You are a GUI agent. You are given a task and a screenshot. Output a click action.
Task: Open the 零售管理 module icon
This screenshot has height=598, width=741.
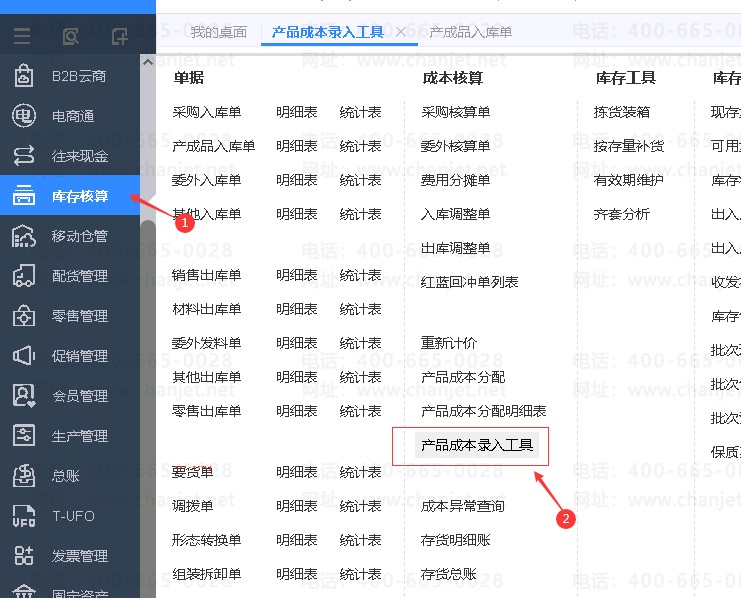click(x=24, y=315)
